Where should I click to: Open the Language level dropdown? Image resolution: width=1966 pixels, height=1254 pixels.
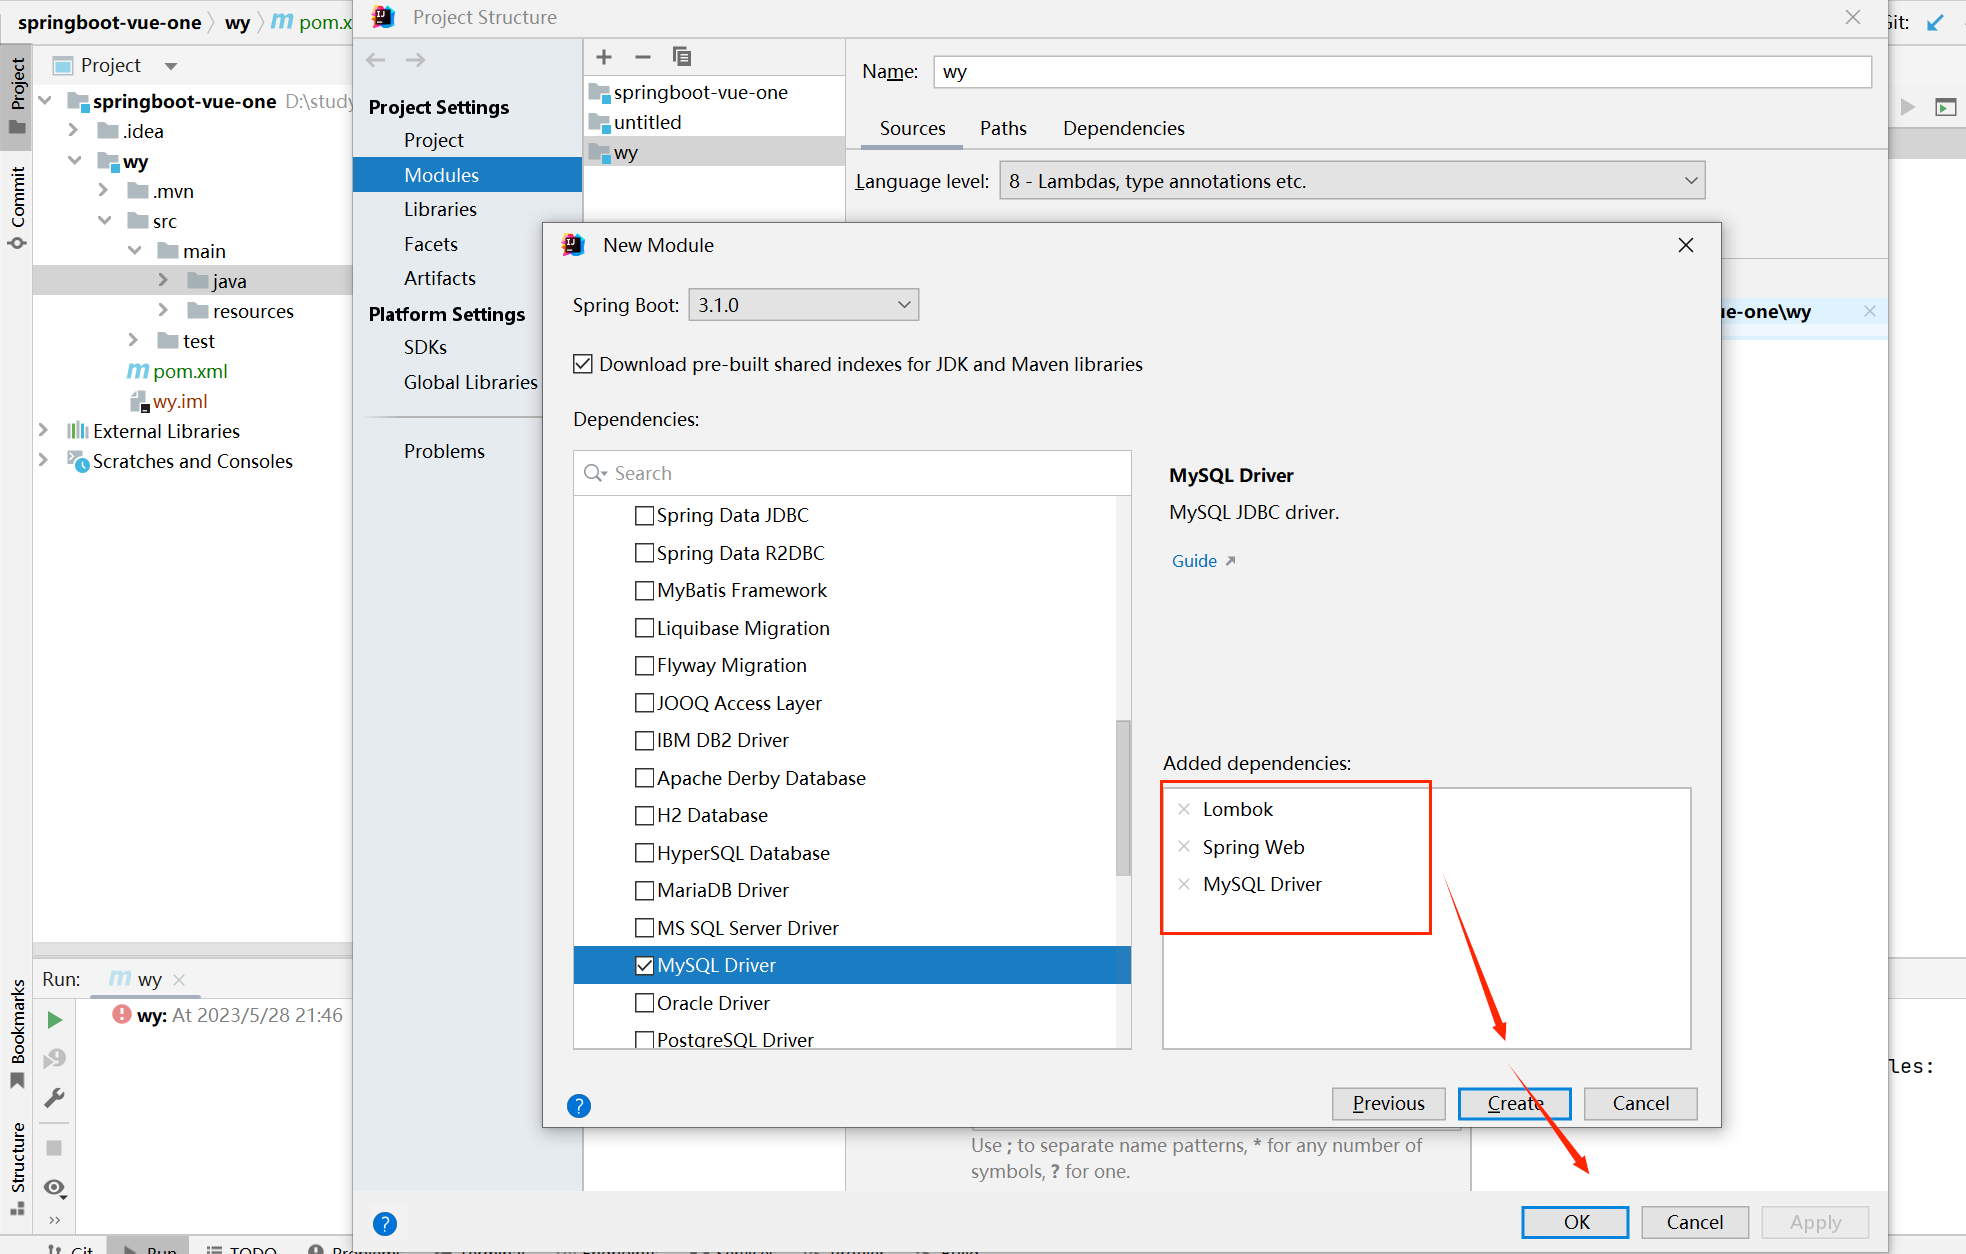point(1351,181)
